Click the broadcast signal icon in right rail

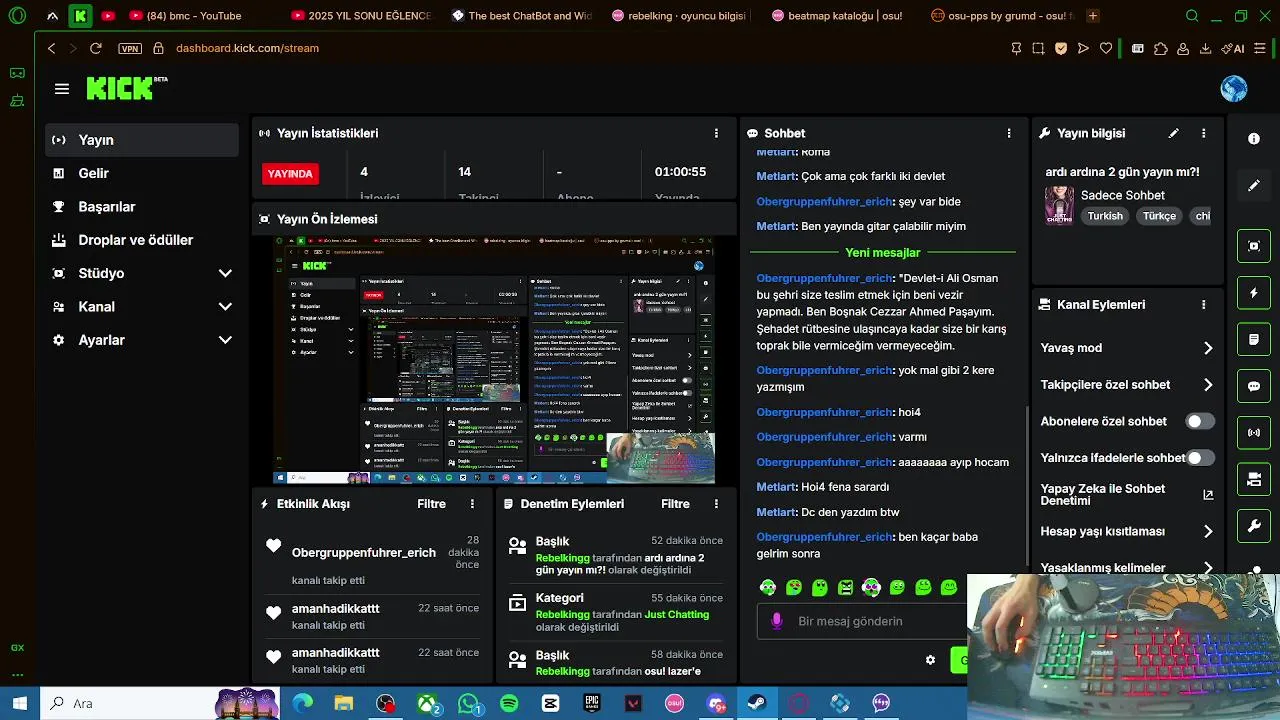[x=1254, y=433]
